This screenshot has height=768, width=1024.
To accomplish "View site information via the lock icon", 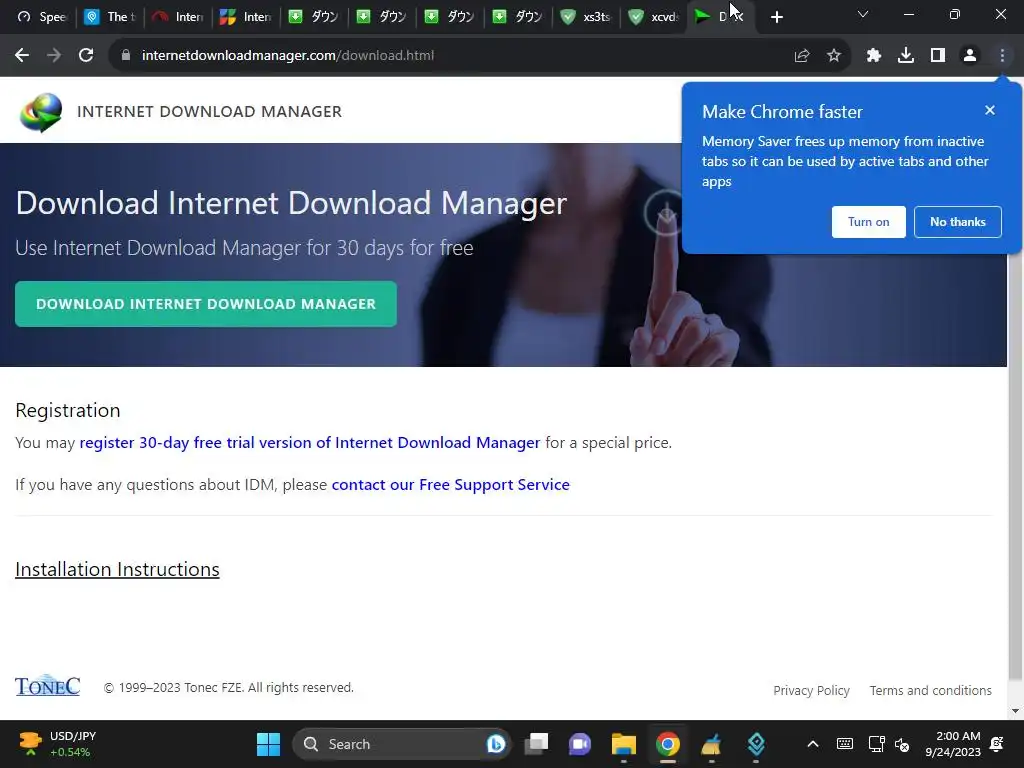I will 125,56.
